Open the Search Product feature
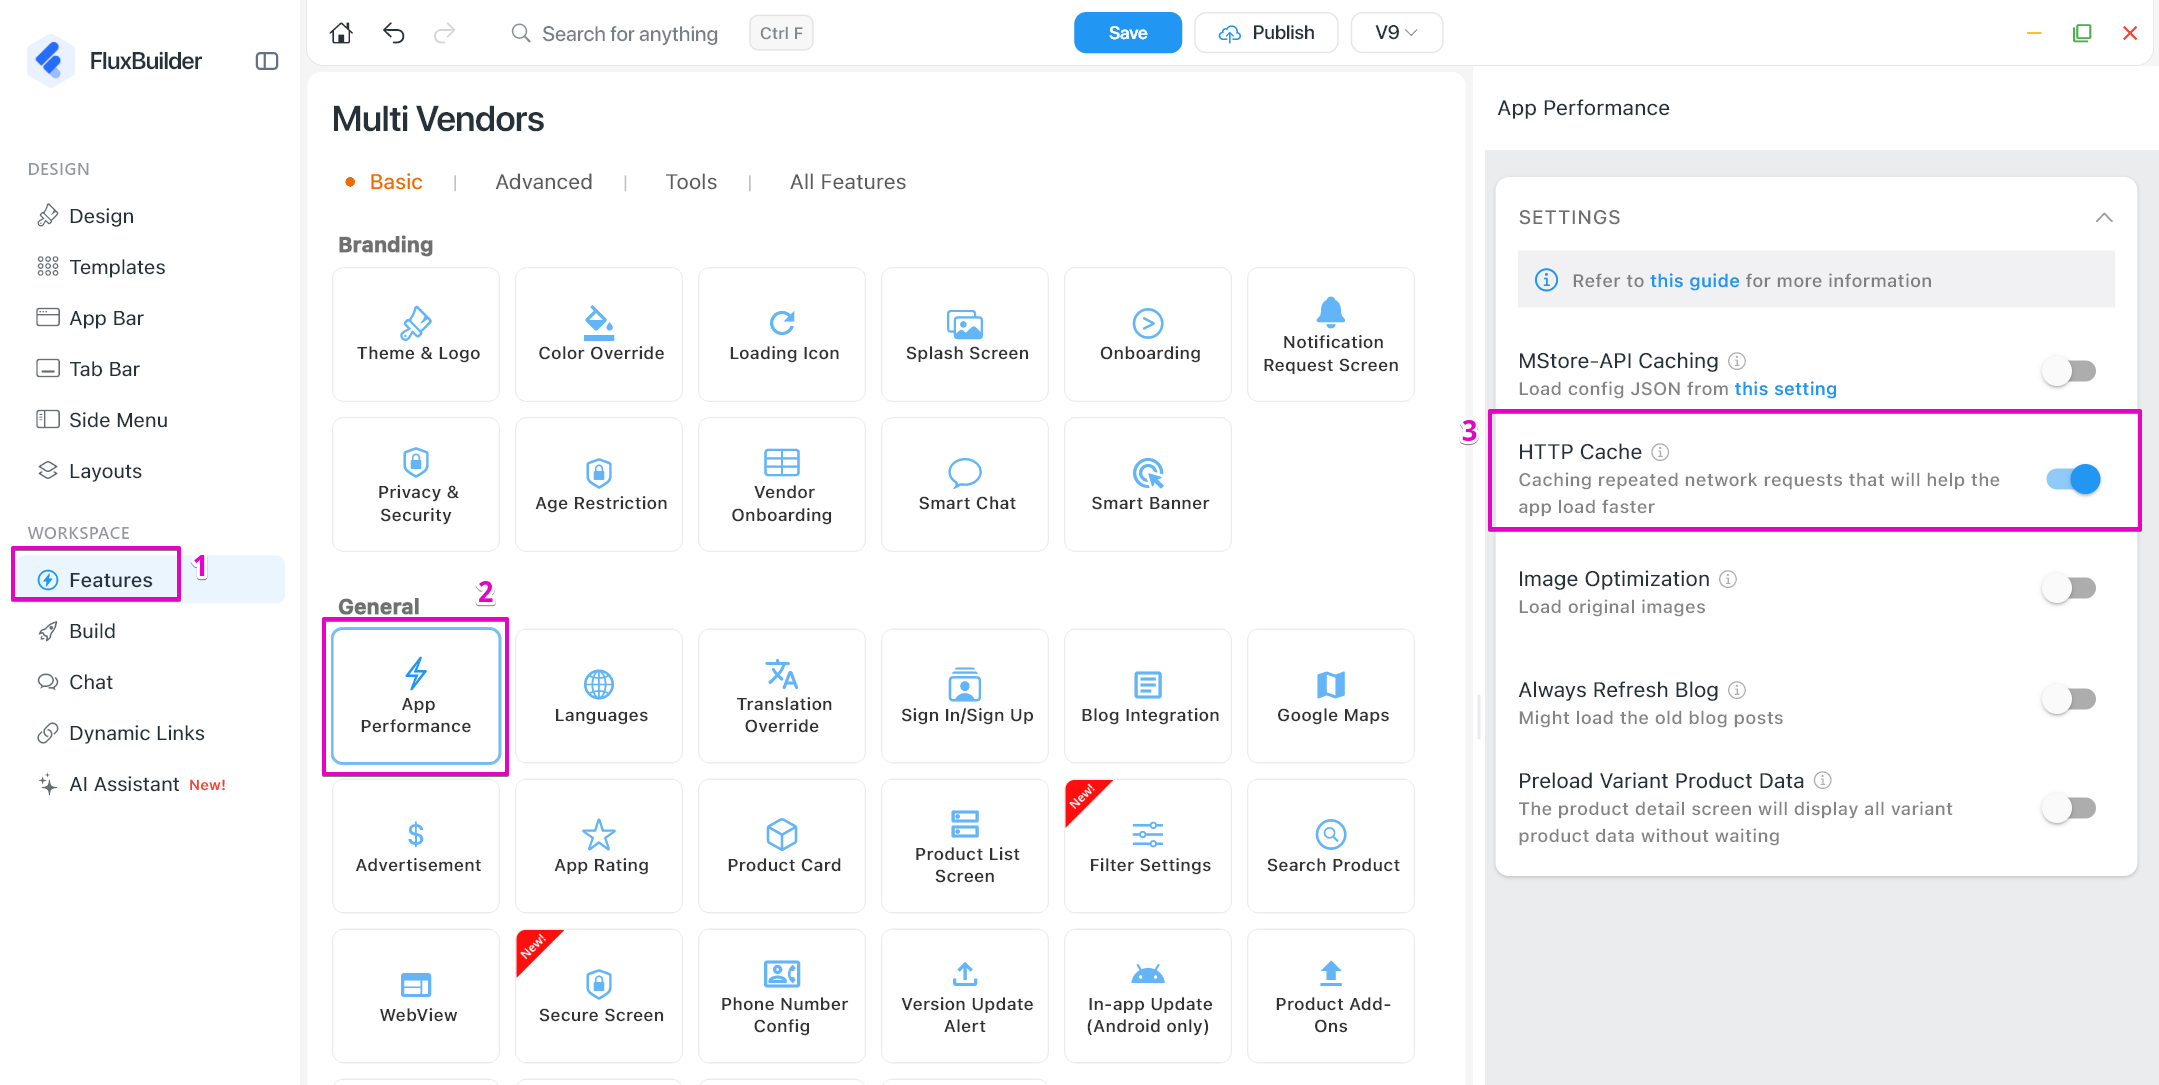This screenshot has height=1085, width=2159. [x=1331, y=846]
